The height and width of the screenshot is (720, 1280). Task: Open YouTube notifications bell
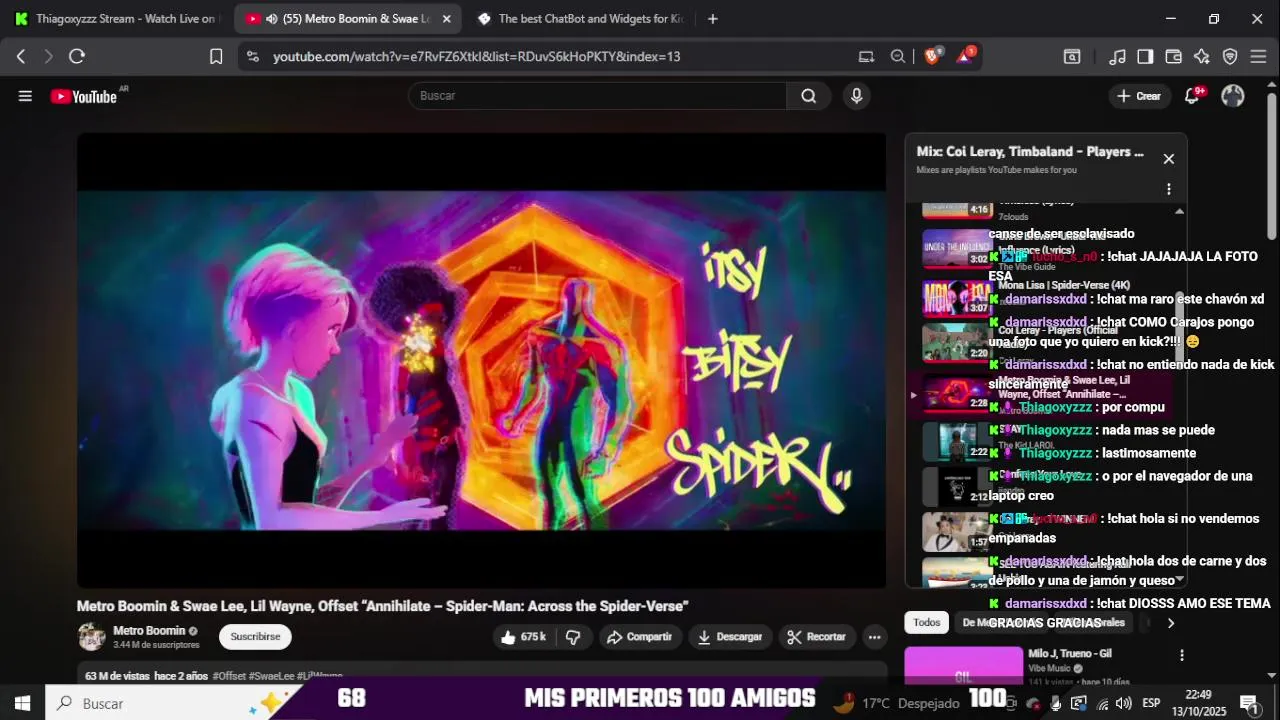click(x=1192, y=96)
